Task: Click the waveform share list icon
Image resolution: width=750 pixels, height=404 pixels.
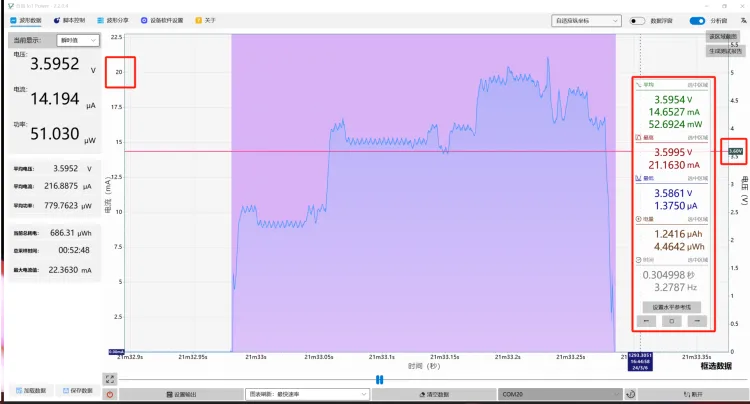Action: click(x=100, y=21)
